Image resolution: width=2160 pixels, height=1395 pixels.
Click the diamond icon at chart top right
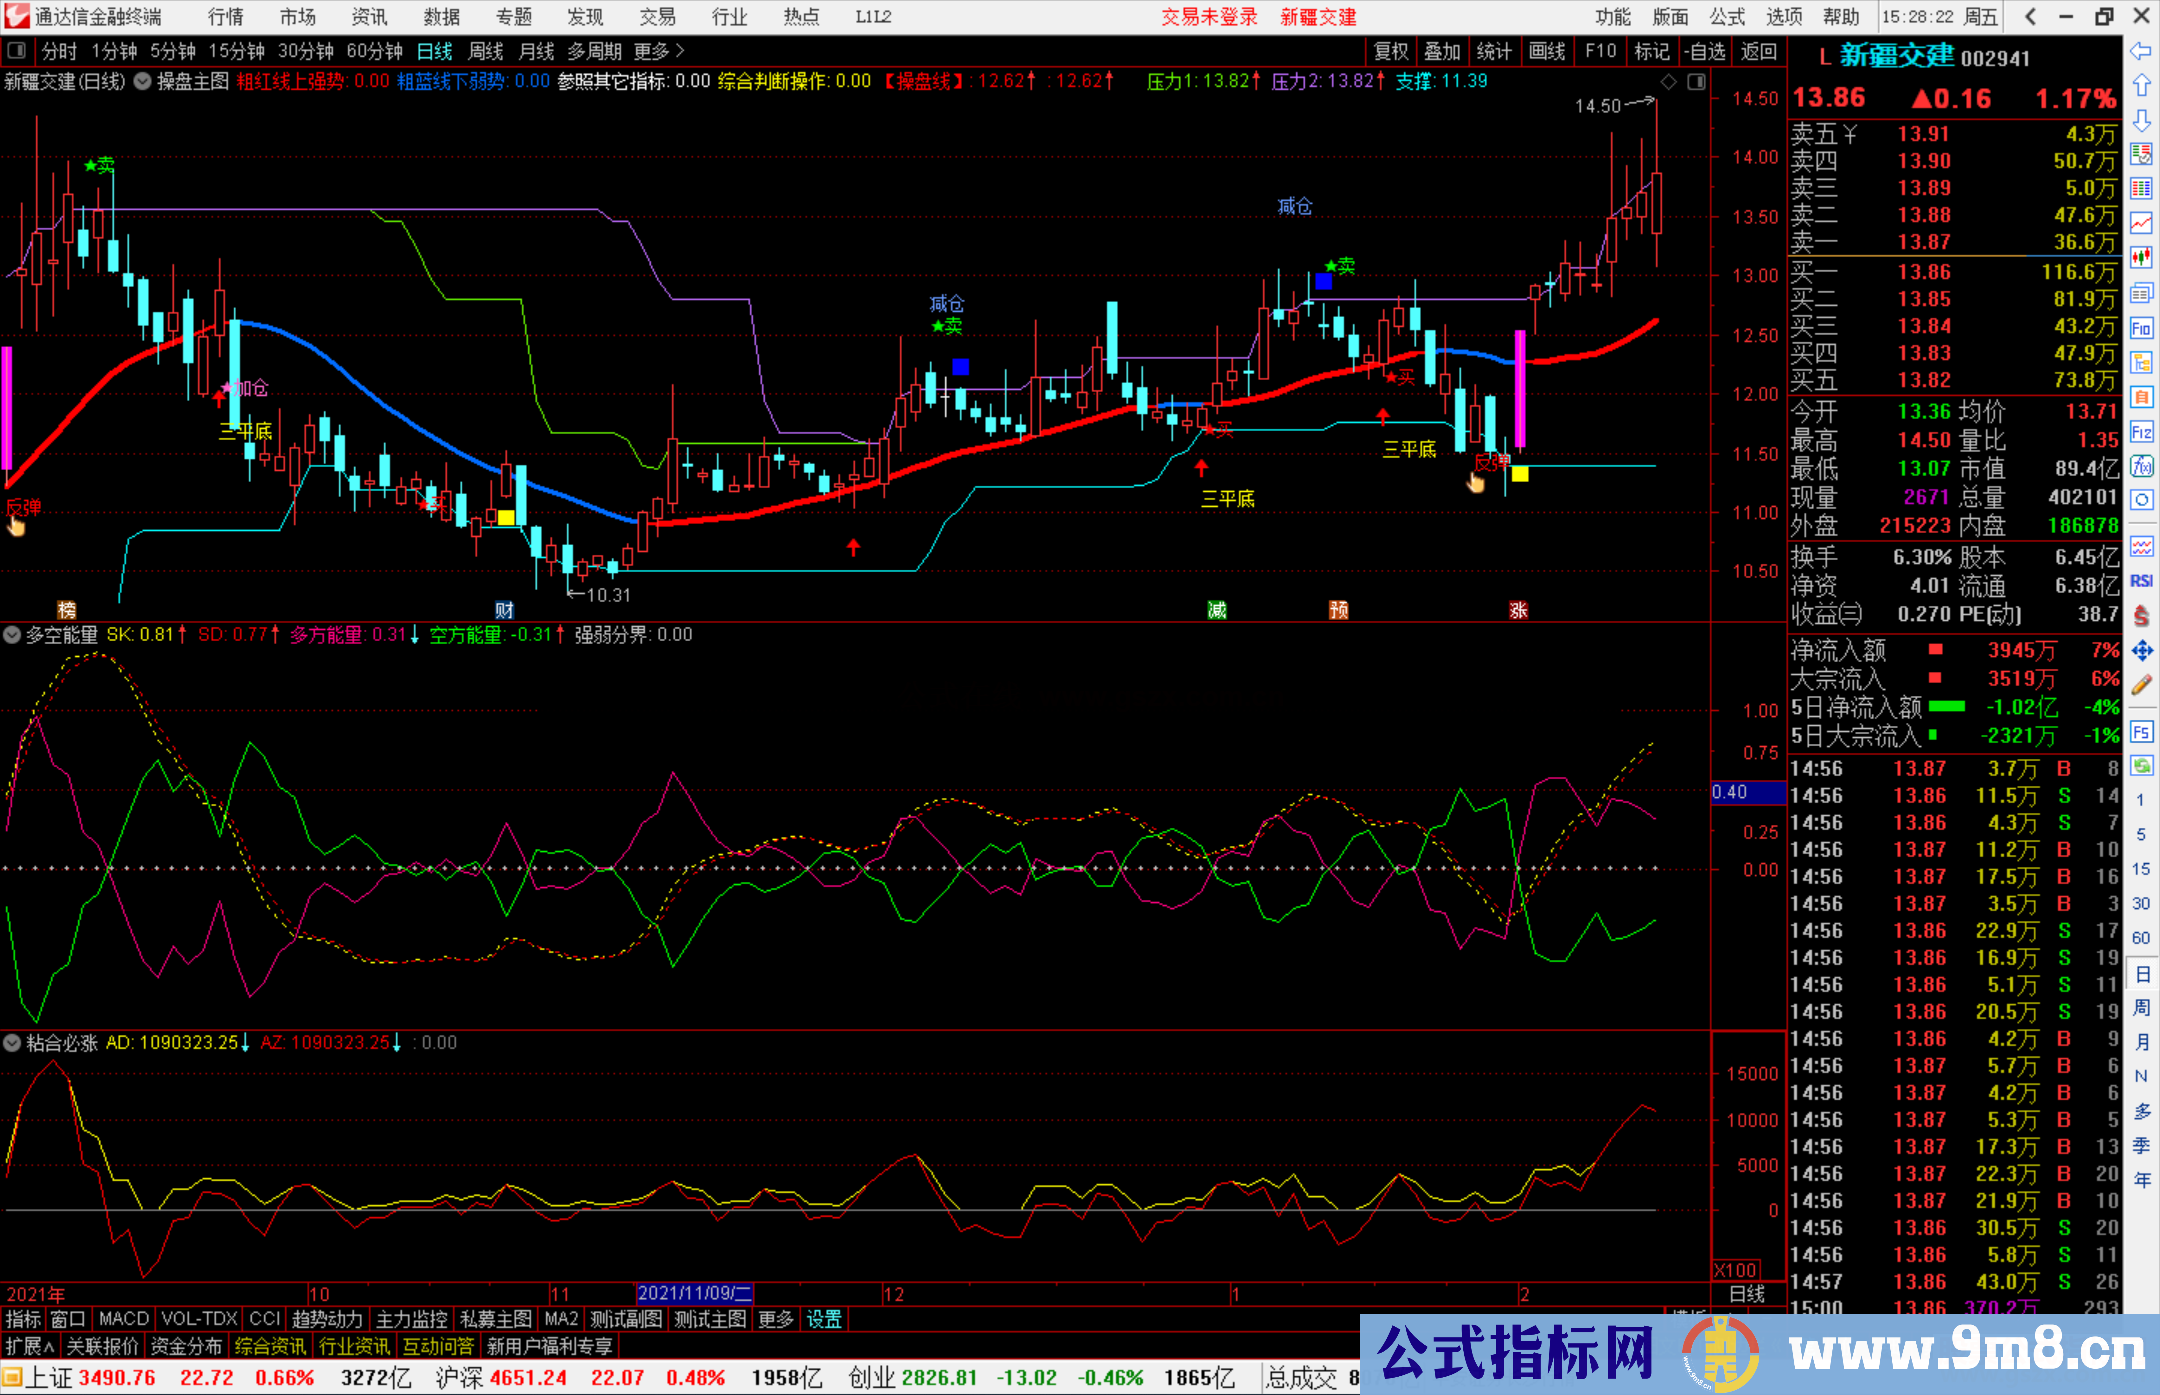(1667, 82)
